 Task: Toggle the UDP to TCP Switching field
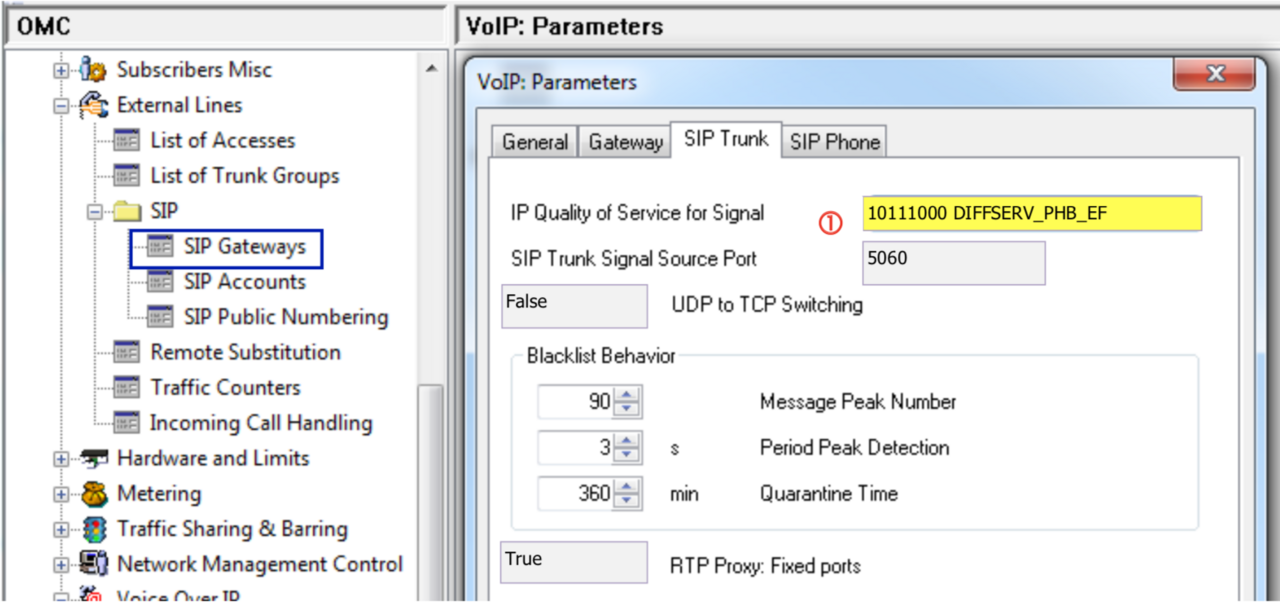pyautogui.click(x=574, y=305)
